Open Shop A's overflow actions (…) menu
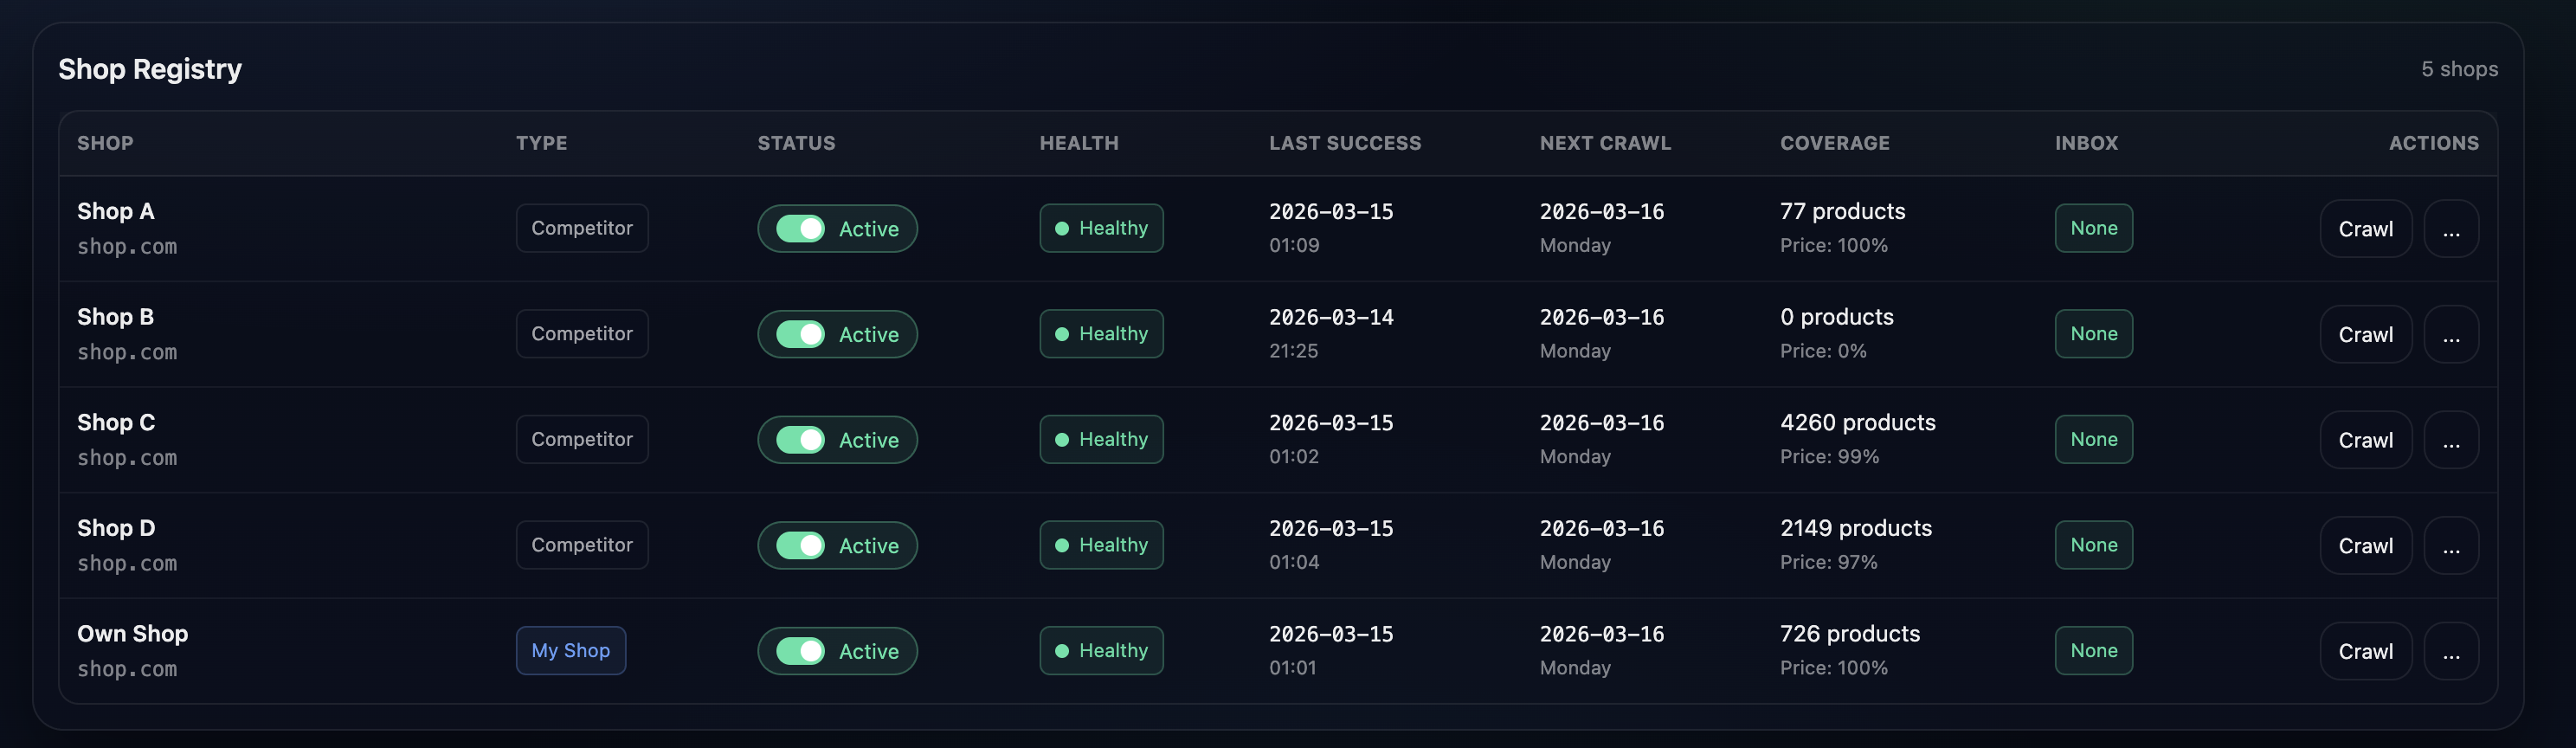This screenshot has width=2576, height=748. tap(2451, 228)
